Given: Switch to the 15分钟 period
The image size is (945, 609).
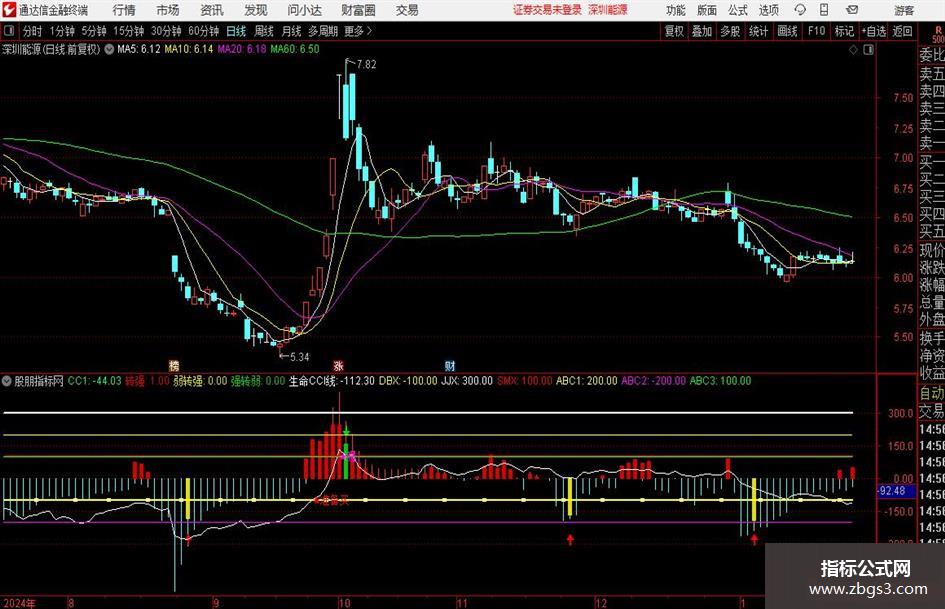Looking at the screenshot, I should point(129,31).
